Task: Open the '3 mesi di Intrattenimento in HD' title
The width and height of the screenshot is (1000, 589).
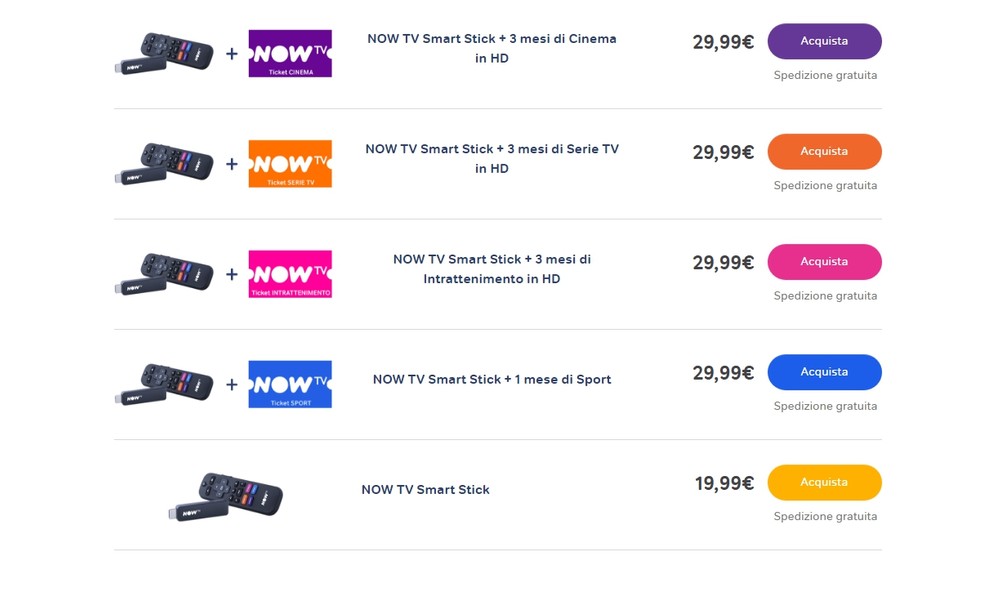Action: pos(492,269)
